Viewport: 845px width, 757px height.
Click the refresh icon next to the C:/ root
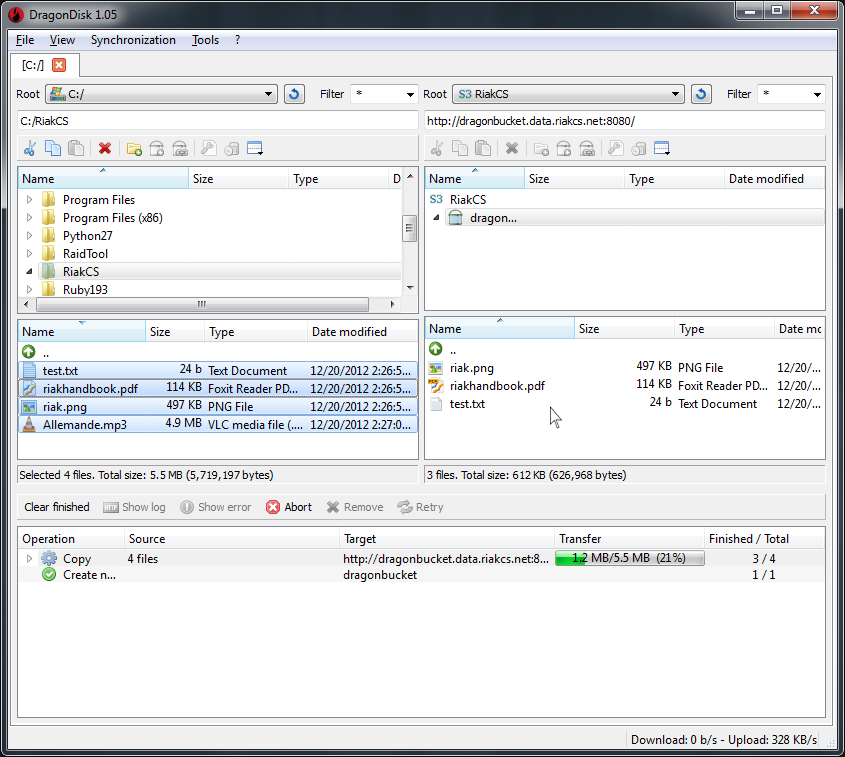click(295, 93)
